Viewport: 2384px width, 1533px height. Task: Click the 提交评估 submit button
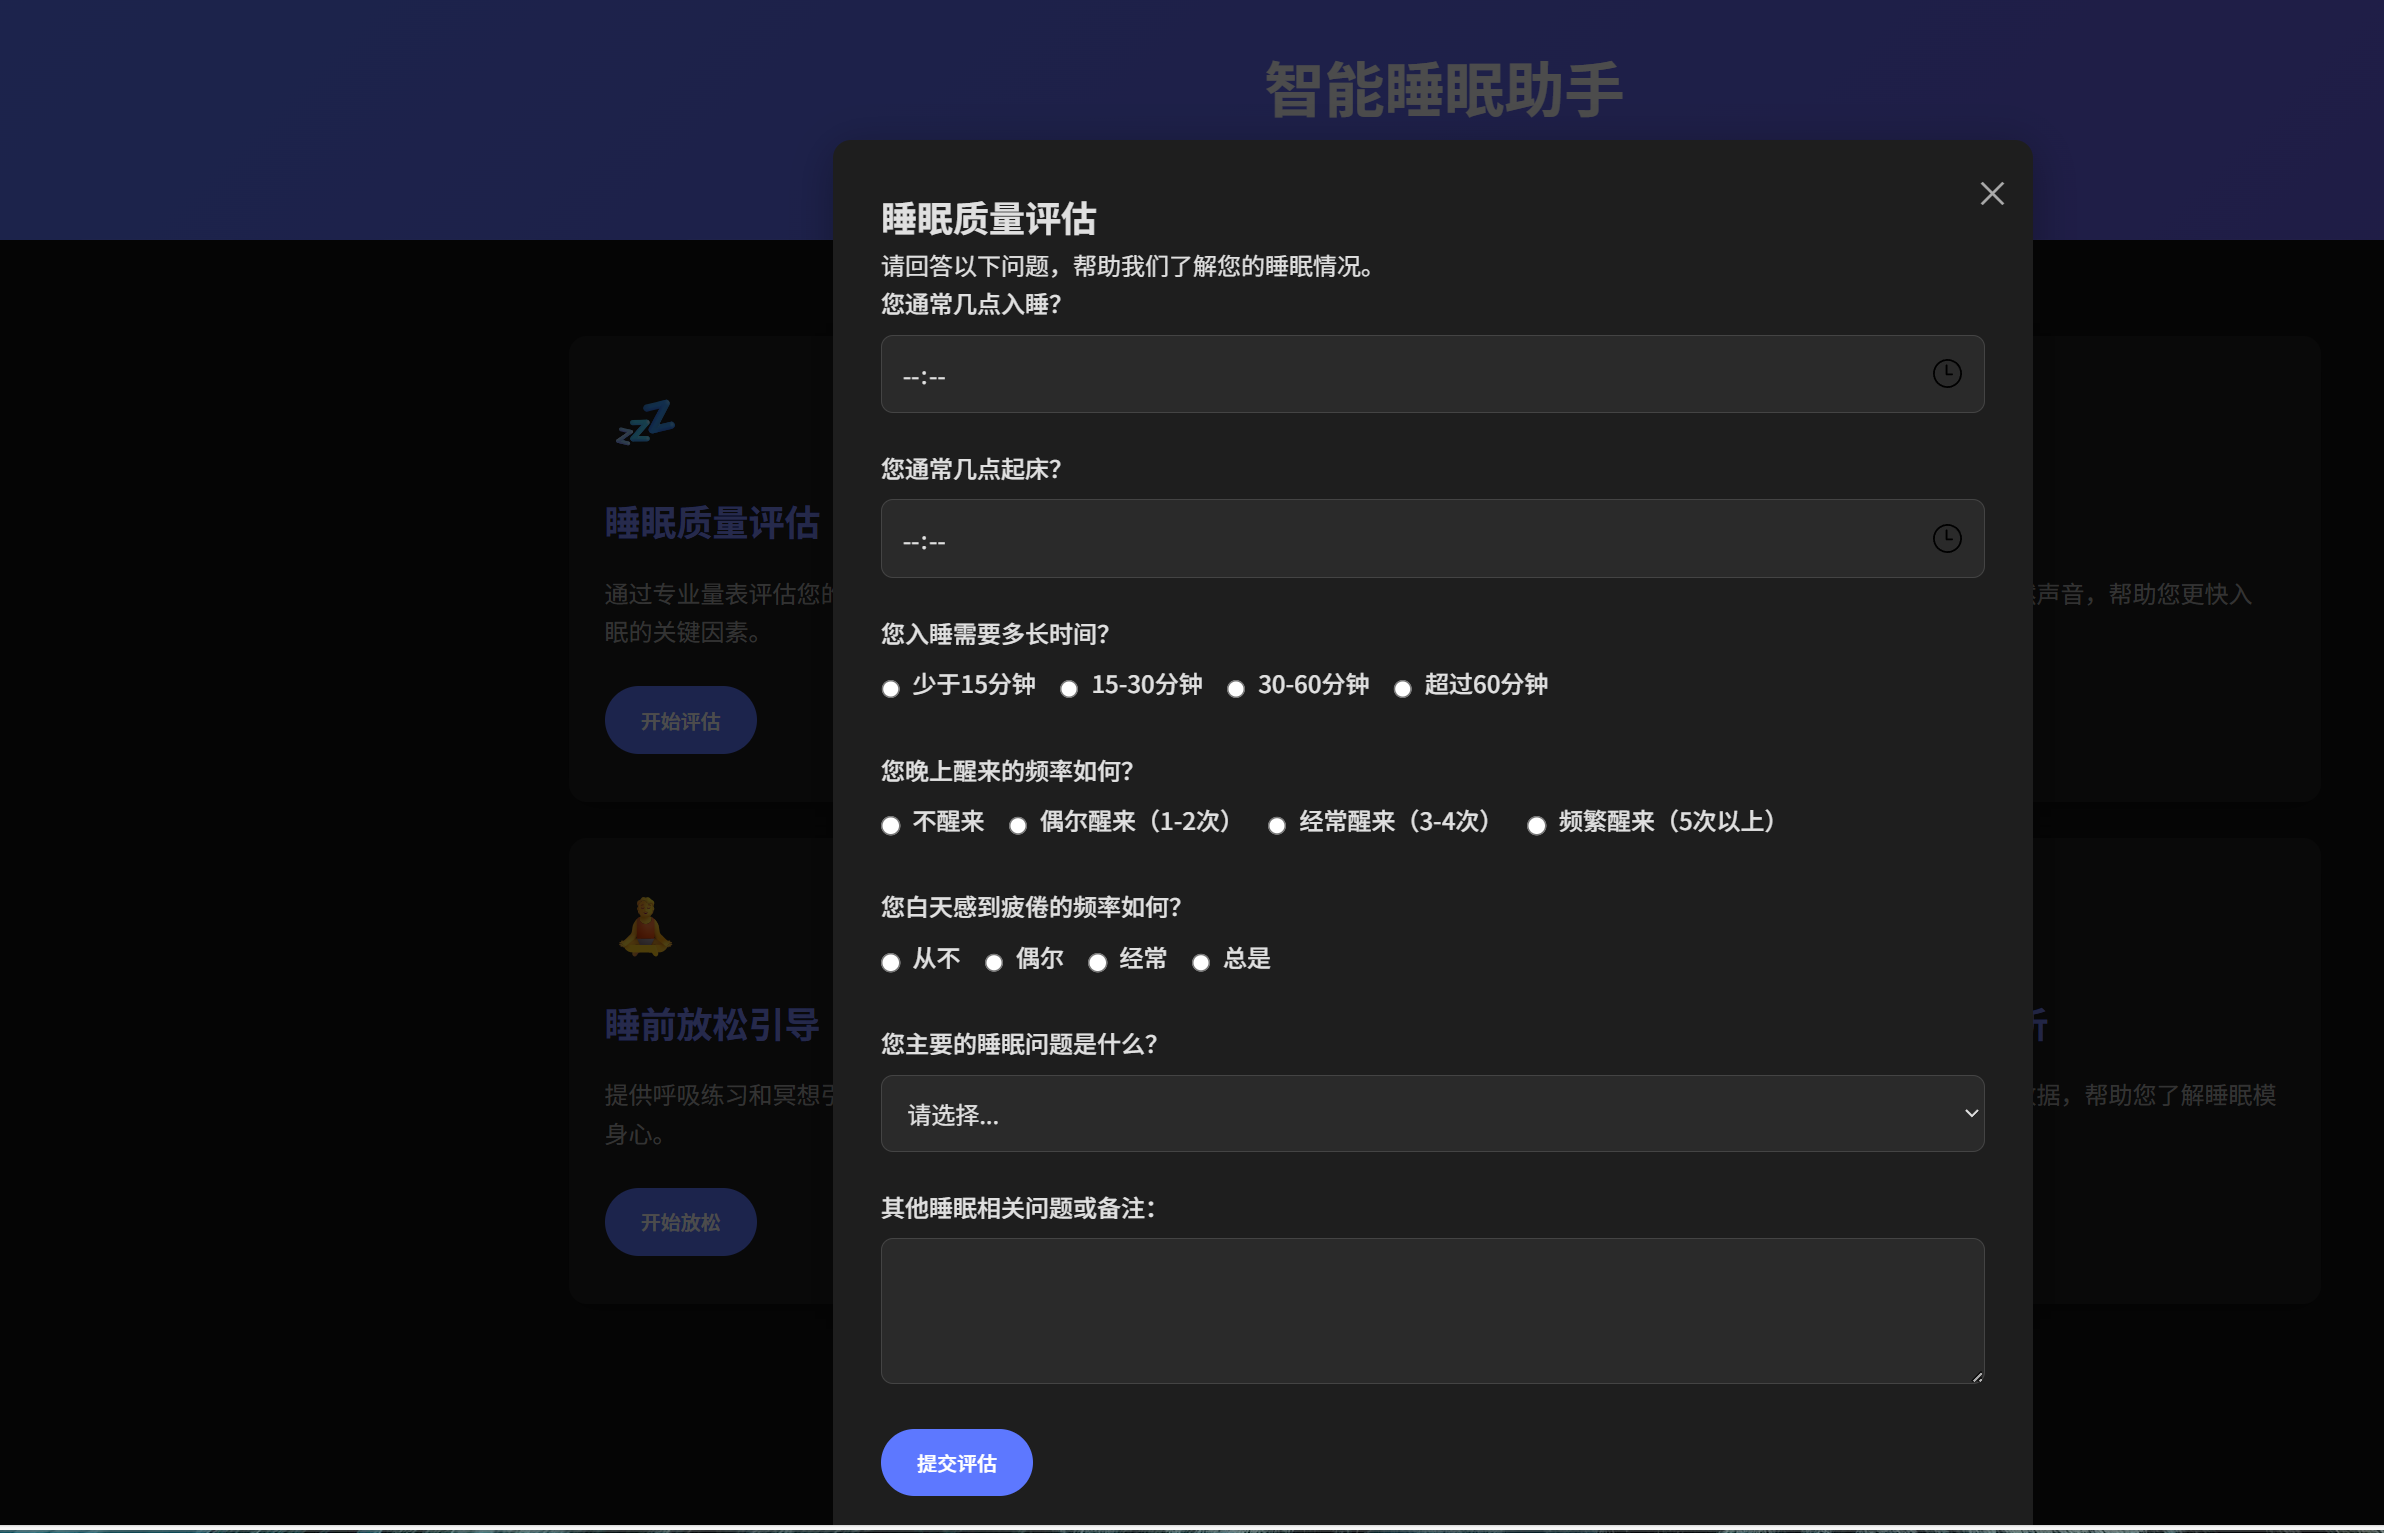click(955, 1461)
